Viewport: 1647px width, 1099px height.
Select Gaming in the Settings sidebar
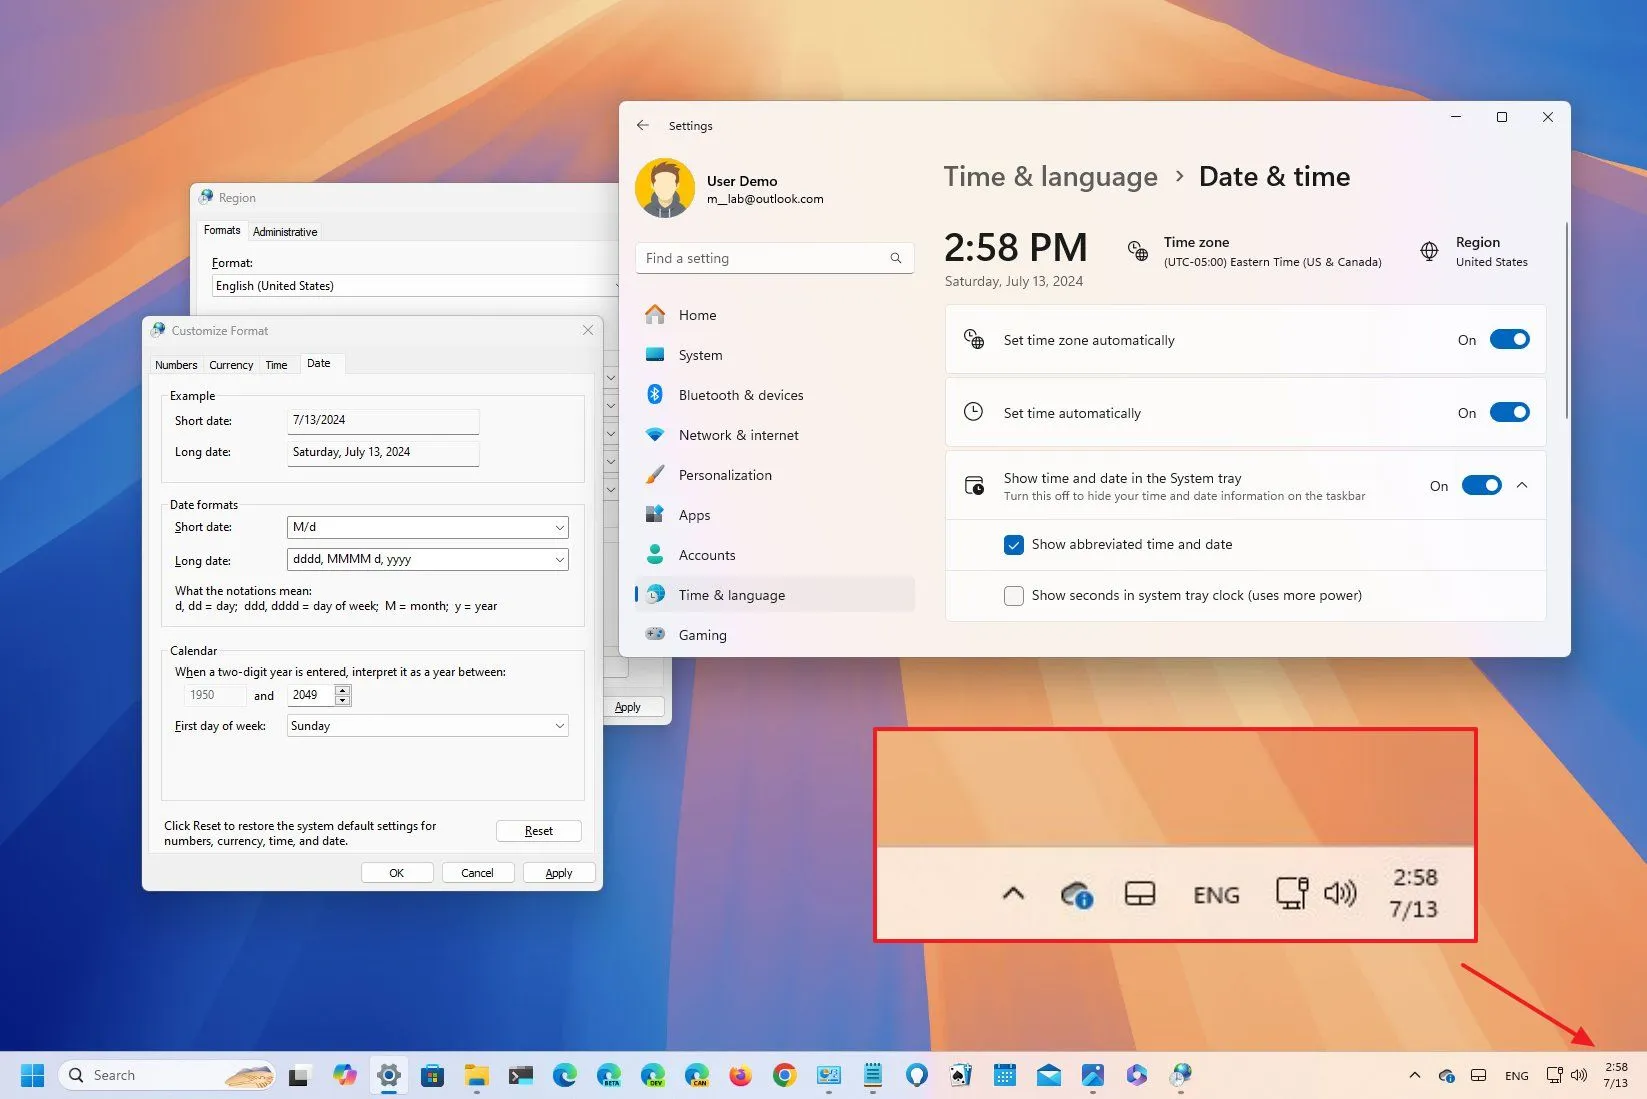pos(702,634)
